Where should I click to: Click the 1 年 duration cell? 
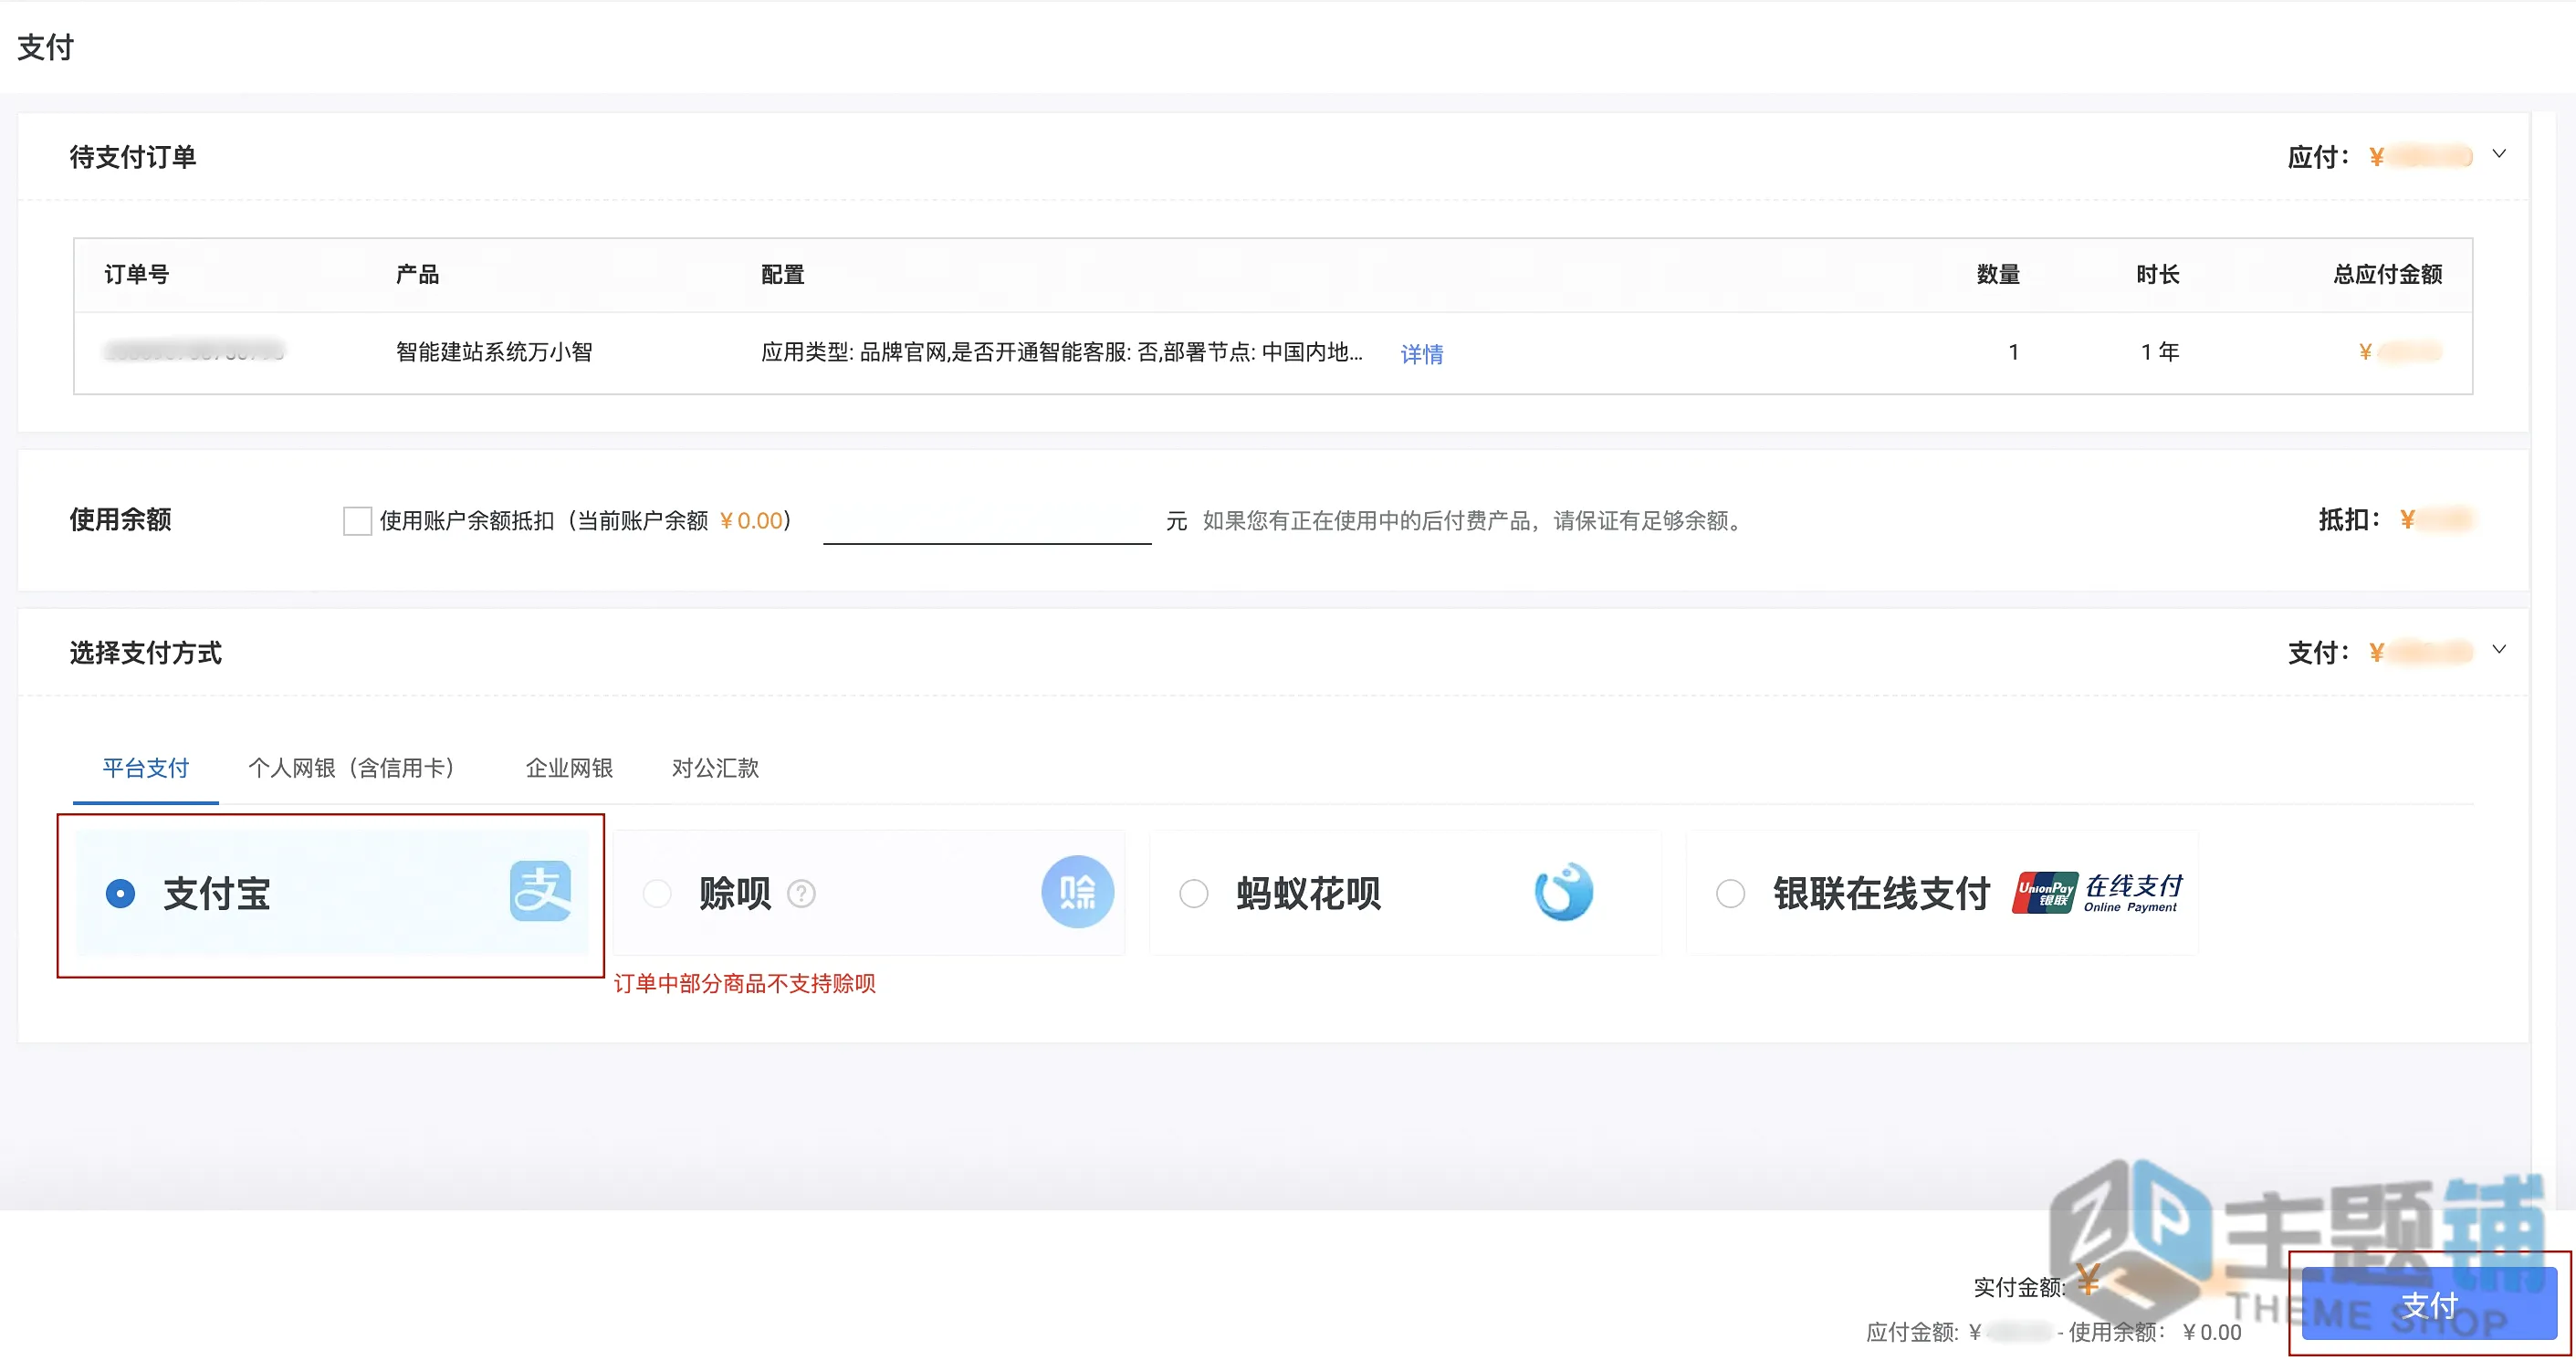(x=2160, y=352)
